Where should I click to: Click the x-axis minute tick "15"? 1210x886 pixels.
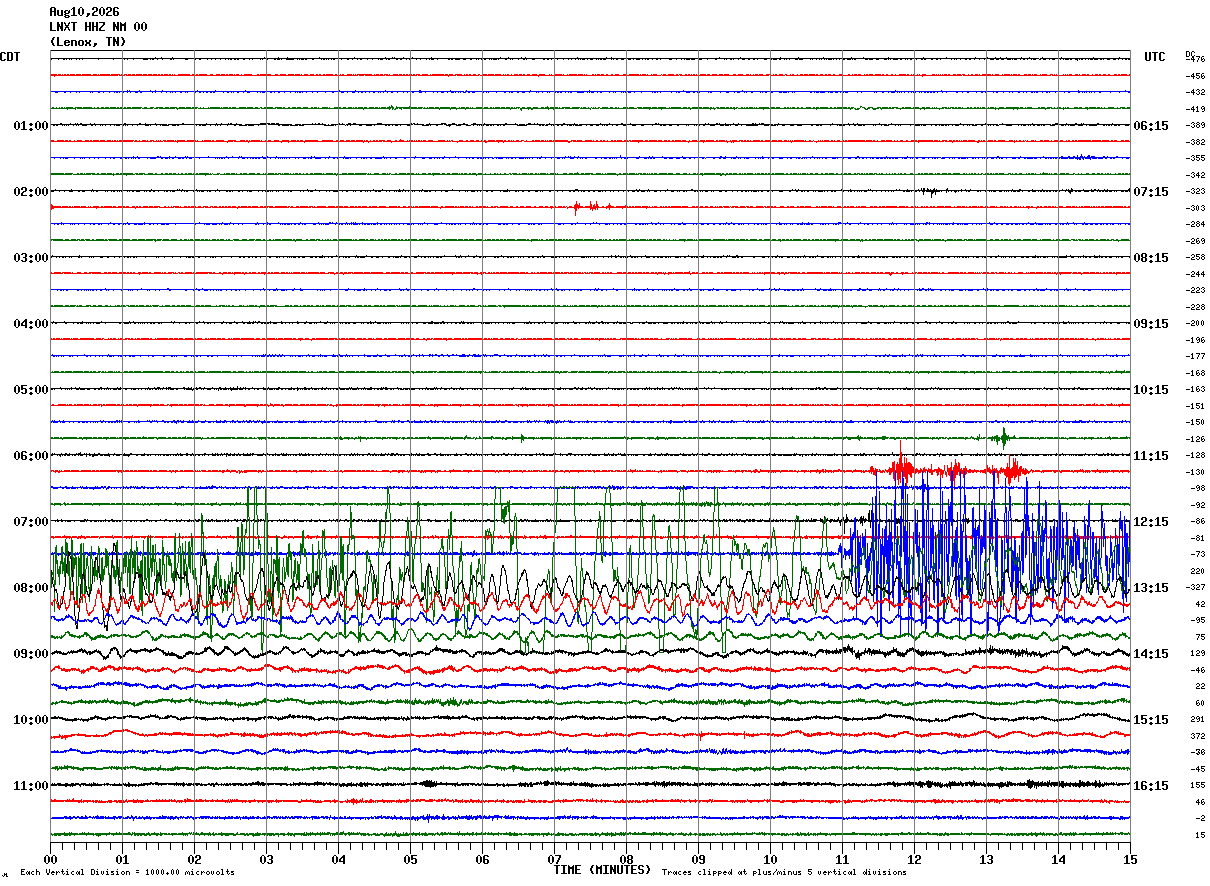[1130, 859]
